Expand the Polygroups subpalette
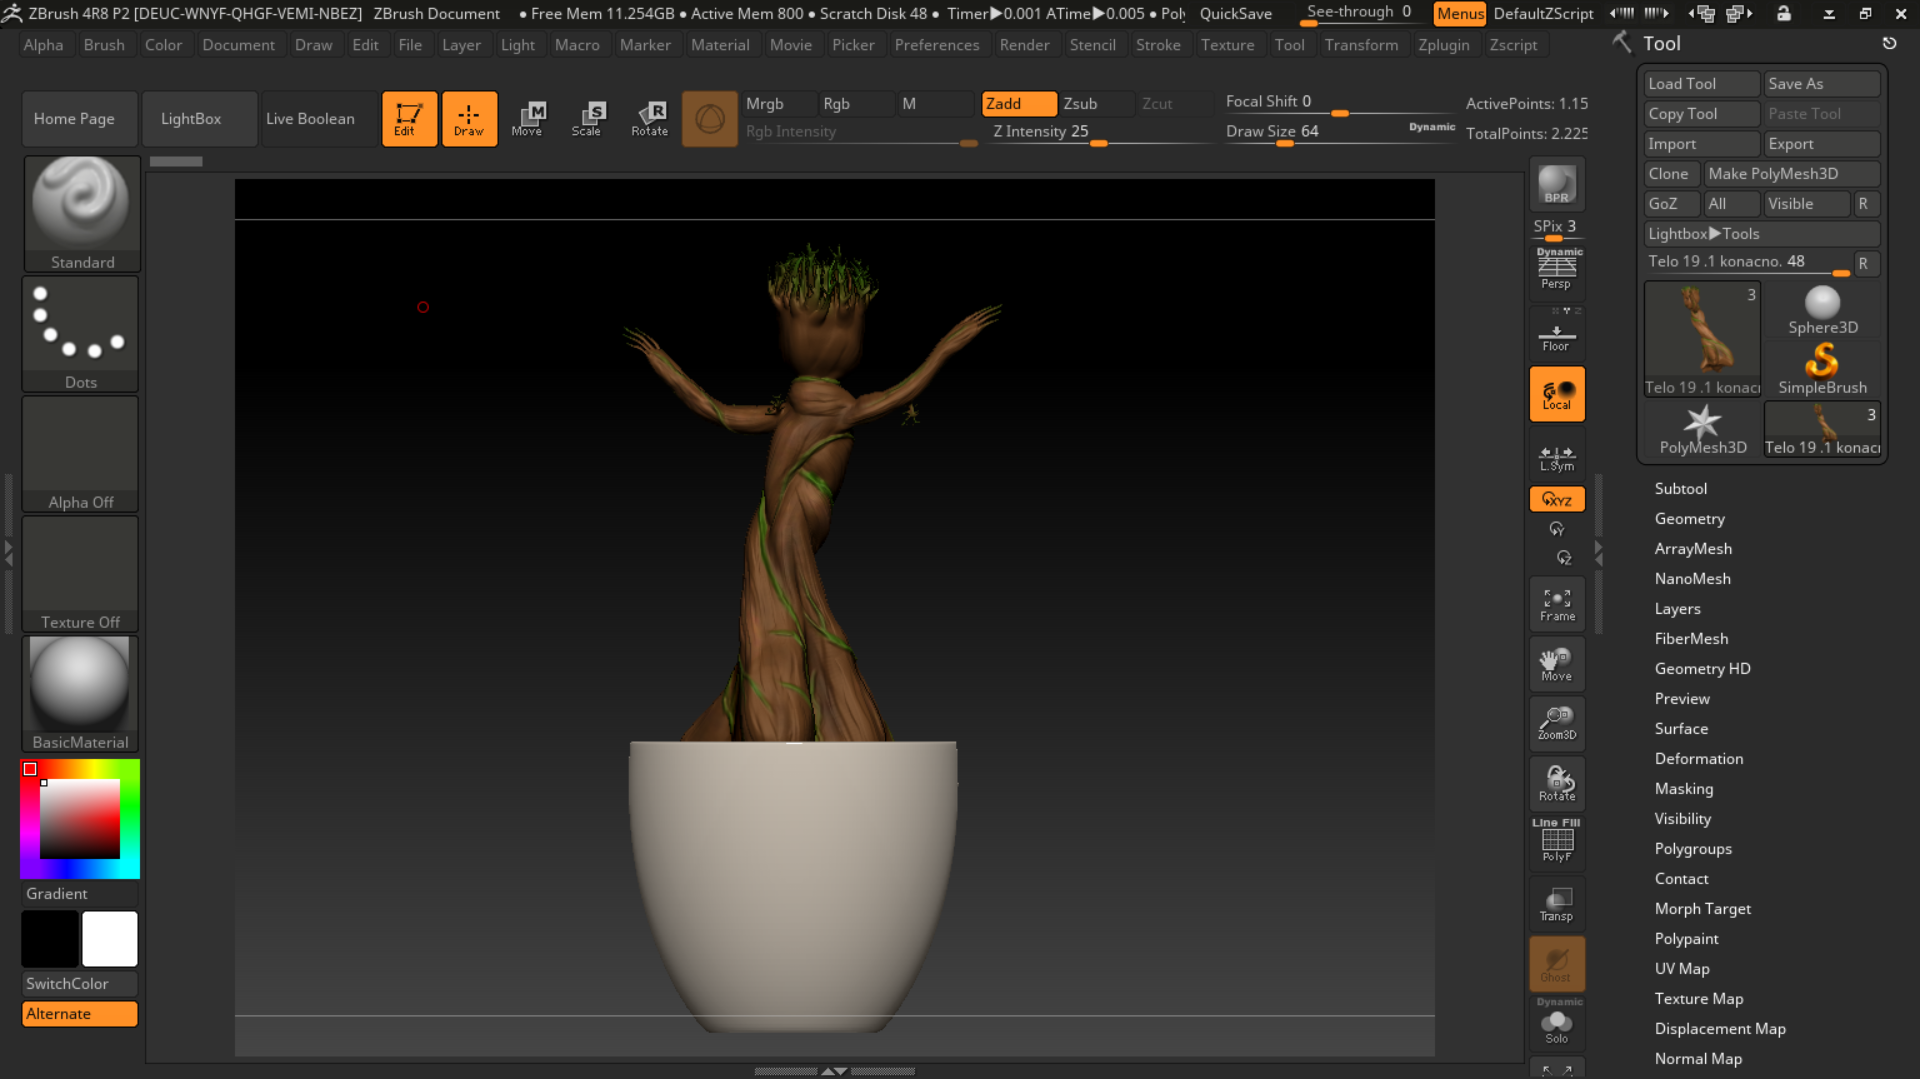 [1692, 849]
